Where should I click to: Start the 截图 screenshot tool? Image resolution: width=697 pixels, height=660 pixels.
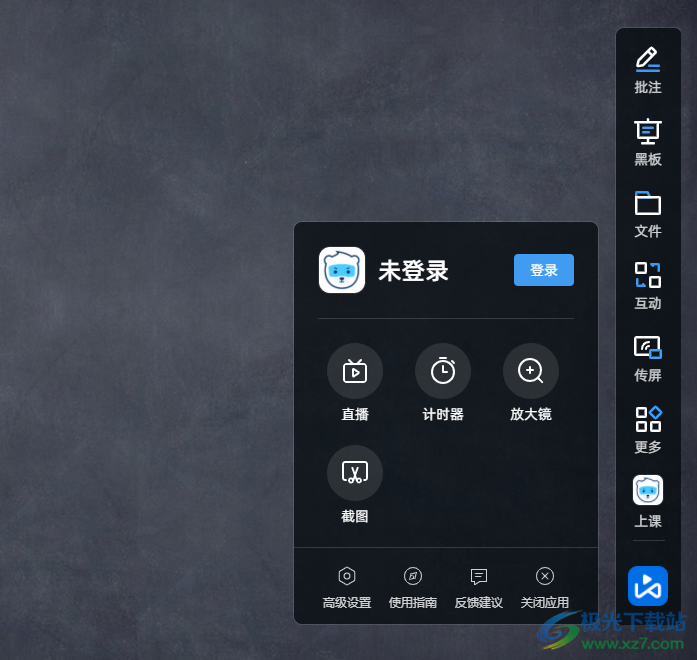tap(355, 473)
